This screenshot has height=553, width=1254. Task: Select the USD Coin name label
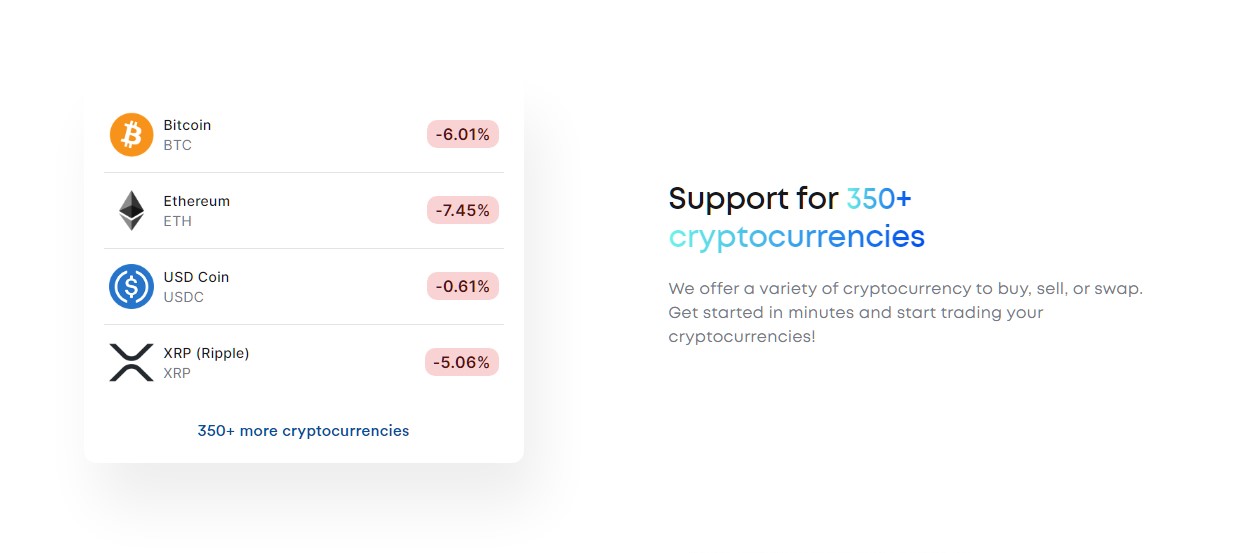196,277
